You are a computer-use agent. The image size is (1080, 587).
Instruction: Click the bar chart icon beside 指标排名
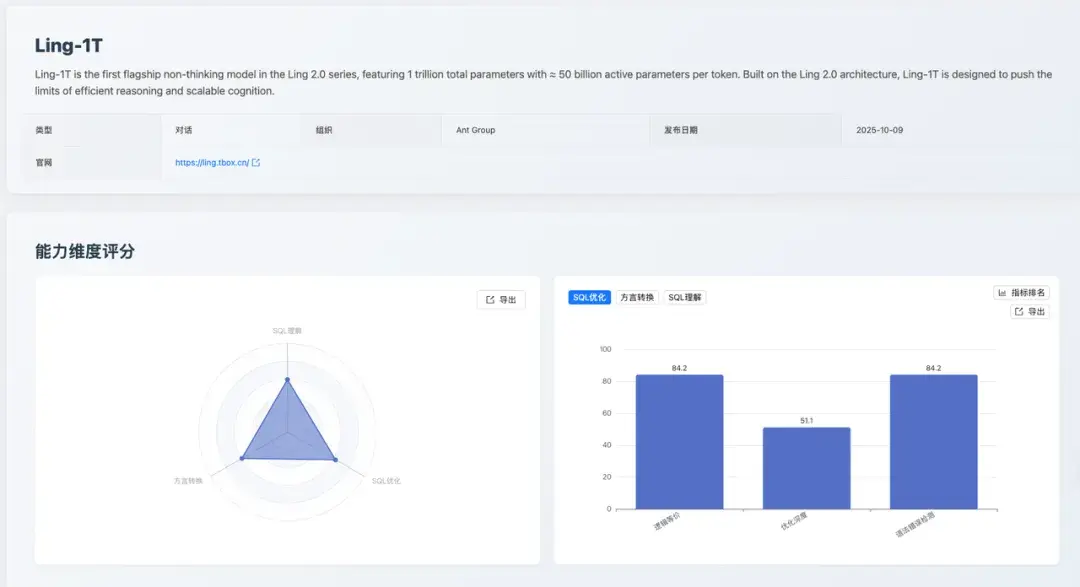point(1001,292)
